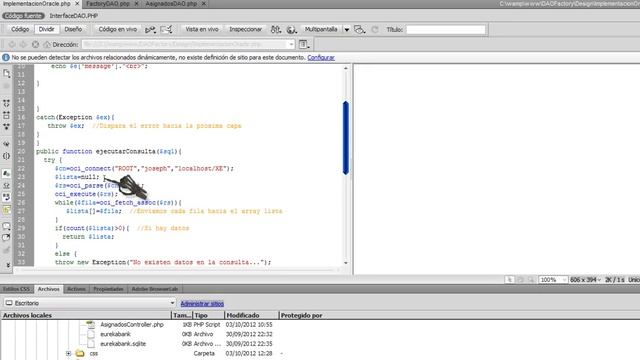Toggle the line numbers icon
The width and height of the screenshot is (640, 360).
[7, 173]
